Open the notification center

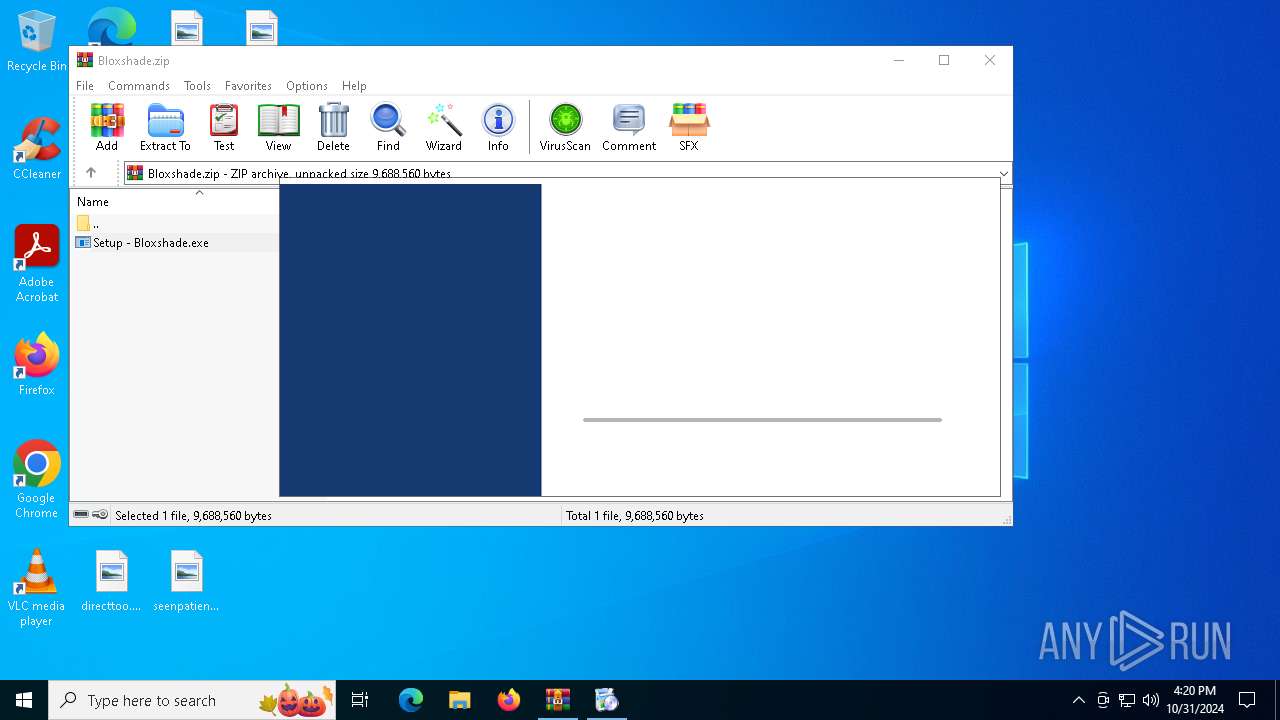tap(1247, 700)
